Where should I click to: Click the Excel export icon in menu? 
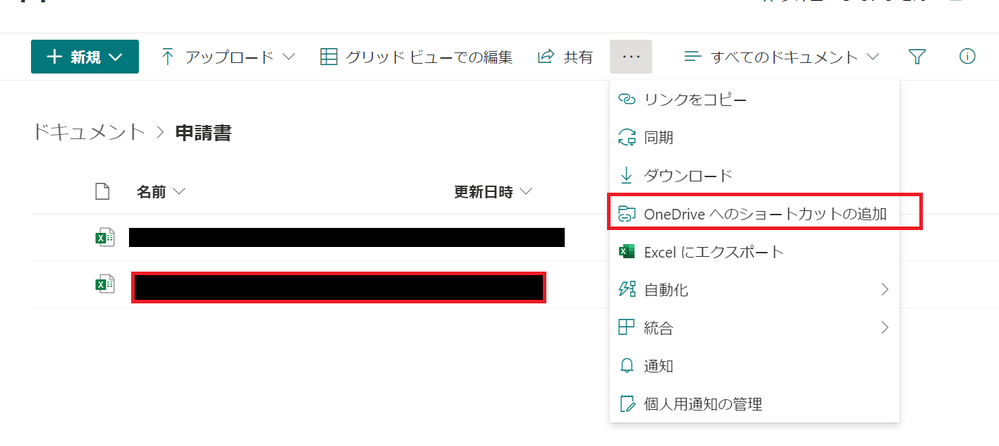(x=627, y=252)
